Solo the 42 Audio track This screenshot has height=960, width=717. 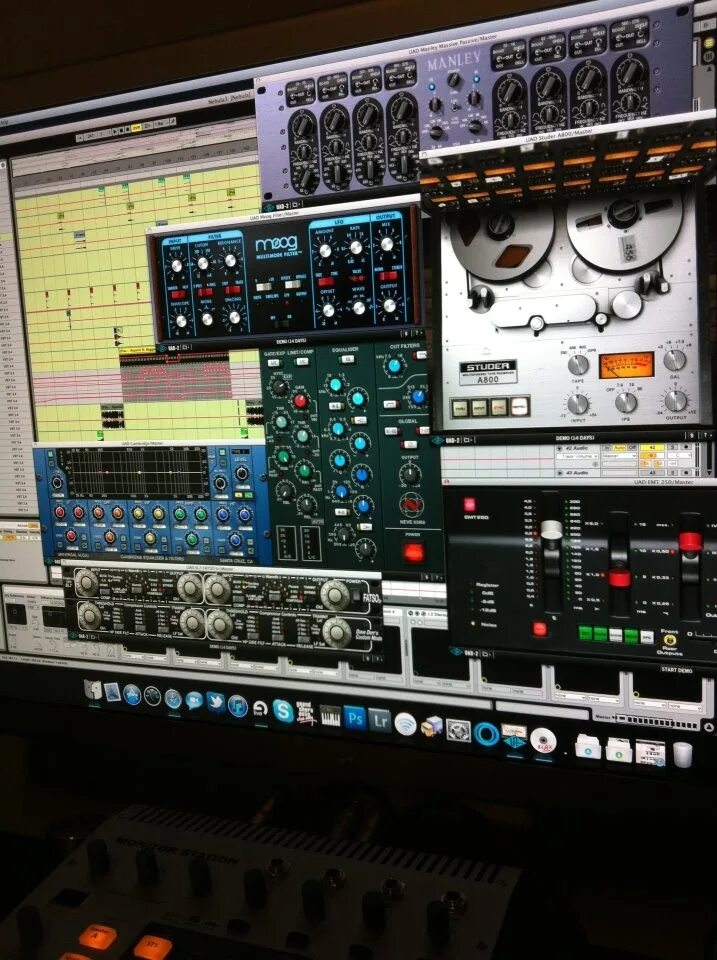(x=672, y=448)
